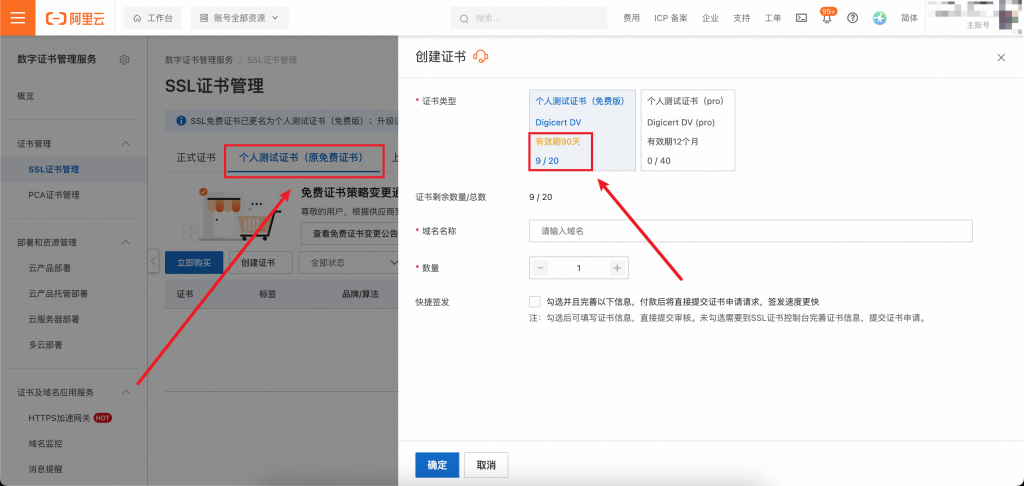Open notifications bell with 99+ badge
This screenshot has height=486, width=1024.
point(827,18)
